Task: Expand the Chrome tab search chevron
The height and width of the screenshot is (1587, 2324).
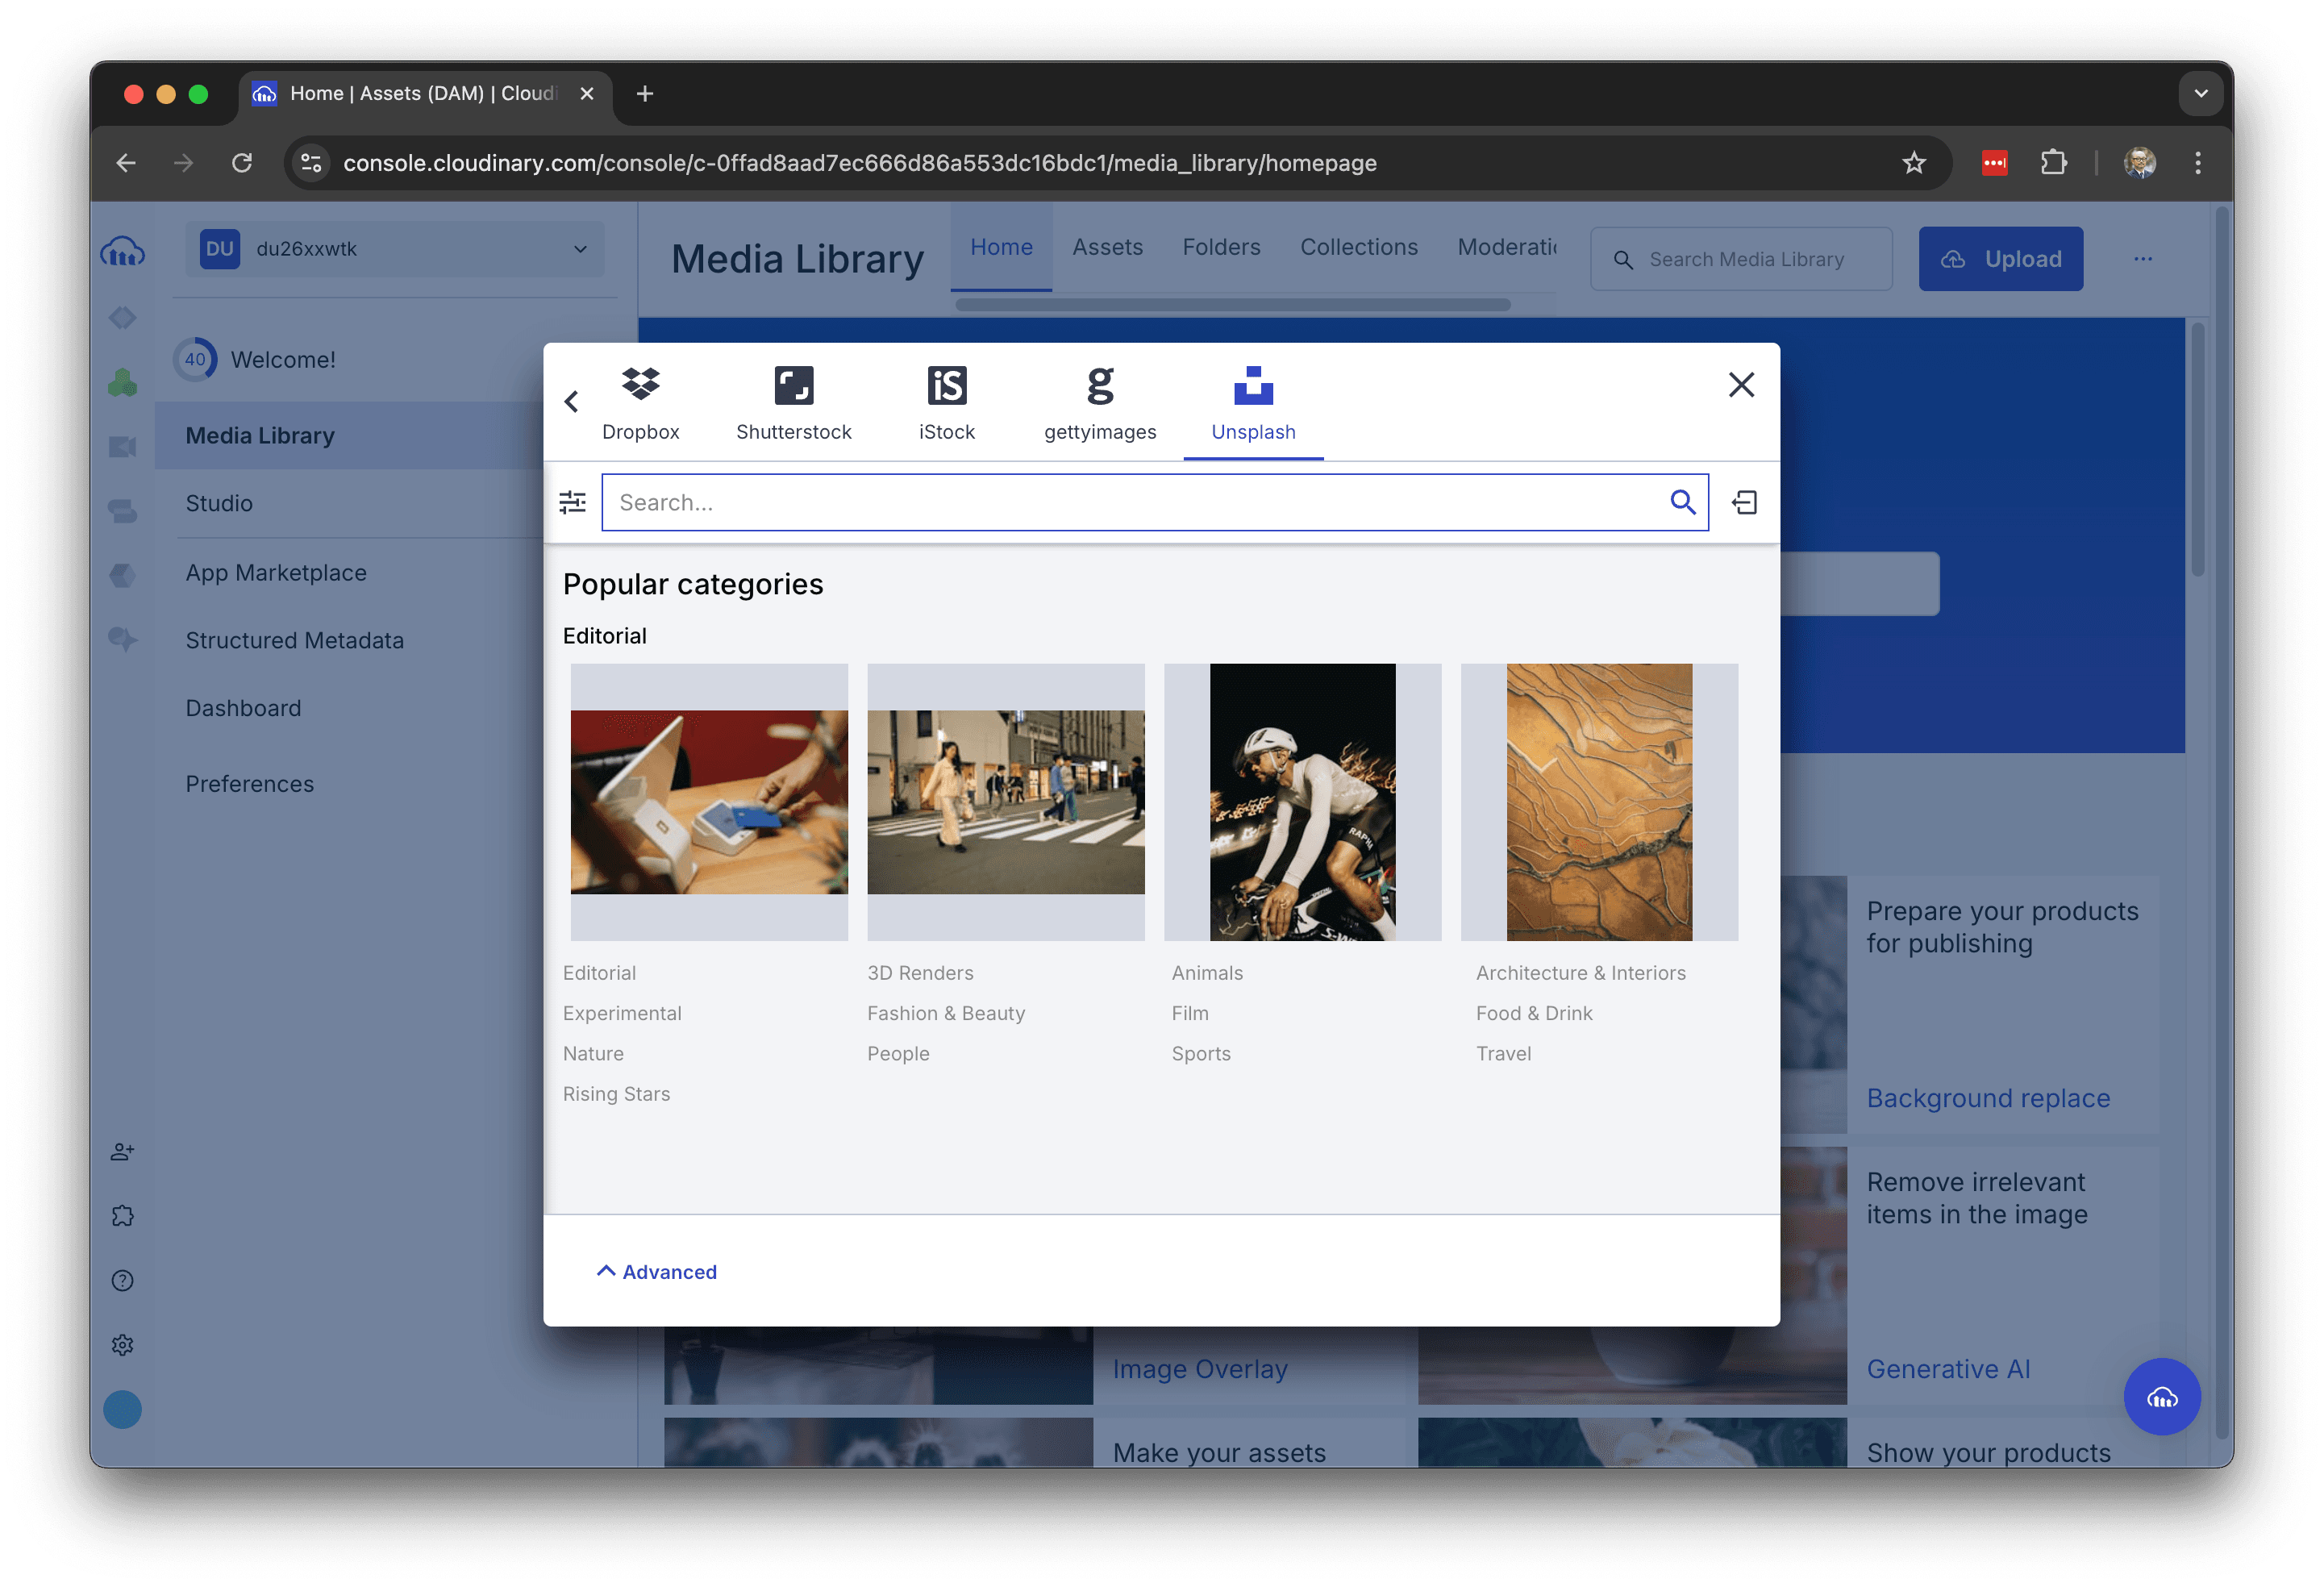Action: tap(2200, 93)
